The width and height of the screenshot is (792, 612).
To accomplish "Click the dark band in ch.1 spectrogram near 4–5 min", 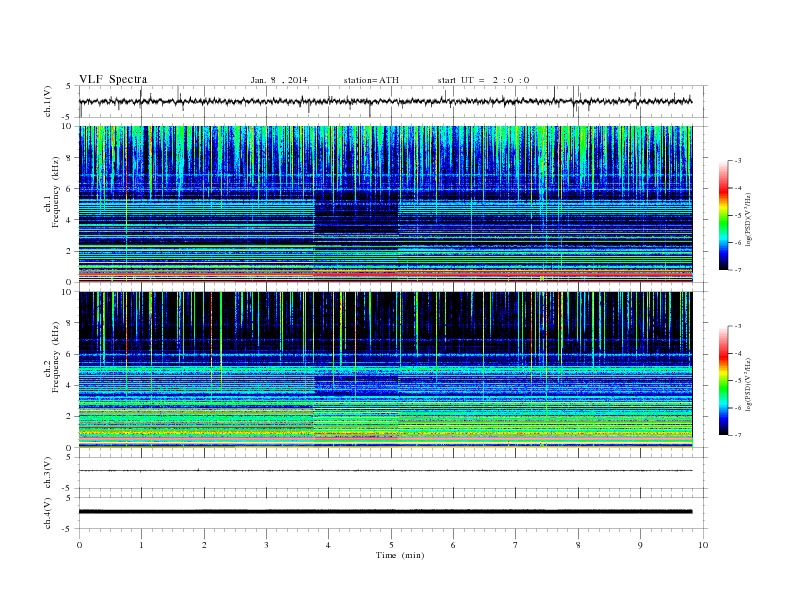I will (x=357, y=212).
